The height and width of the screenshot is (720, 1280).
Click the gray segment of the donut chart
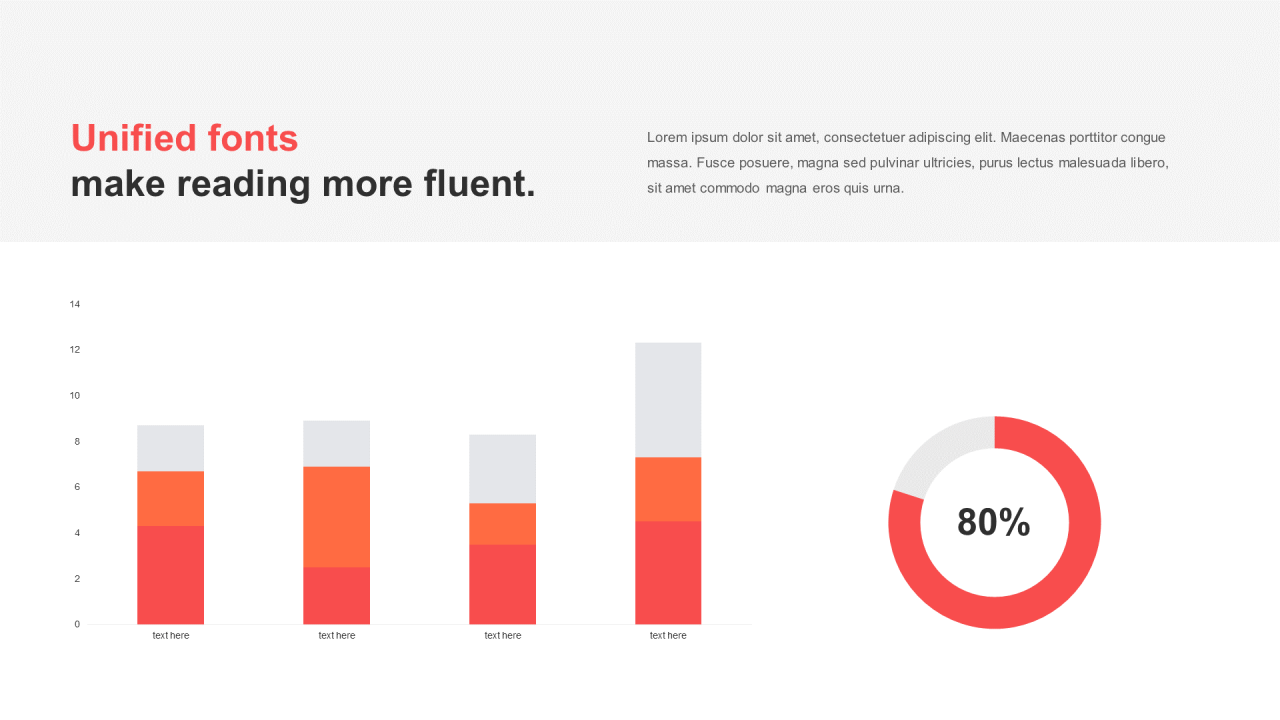pyautogui.click(x=941, y=449)
